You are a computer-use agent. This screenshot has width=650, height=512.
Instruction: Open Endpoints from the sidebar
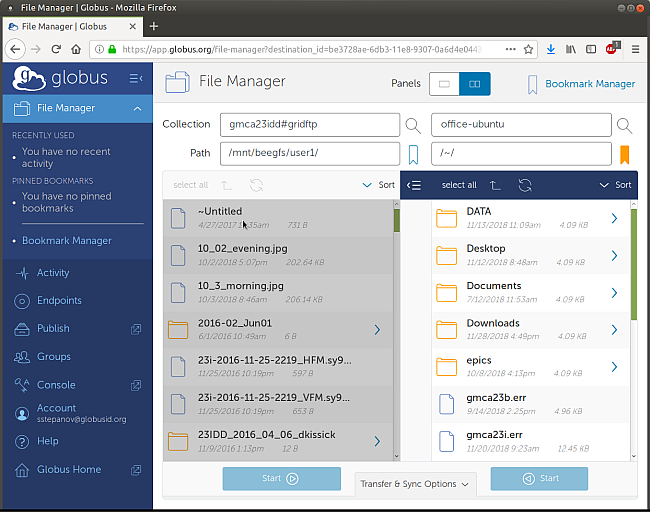coord(59,301)
